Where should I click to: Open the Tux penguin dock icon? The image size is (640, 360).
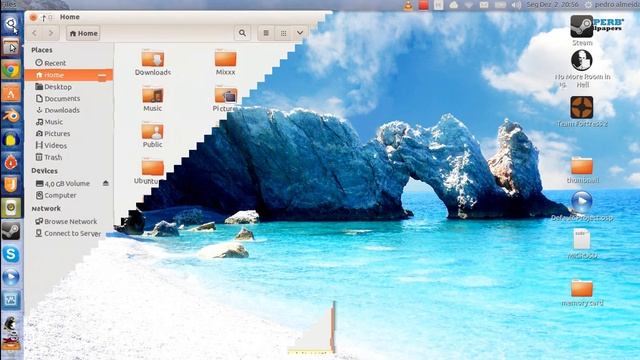point(11,324)
